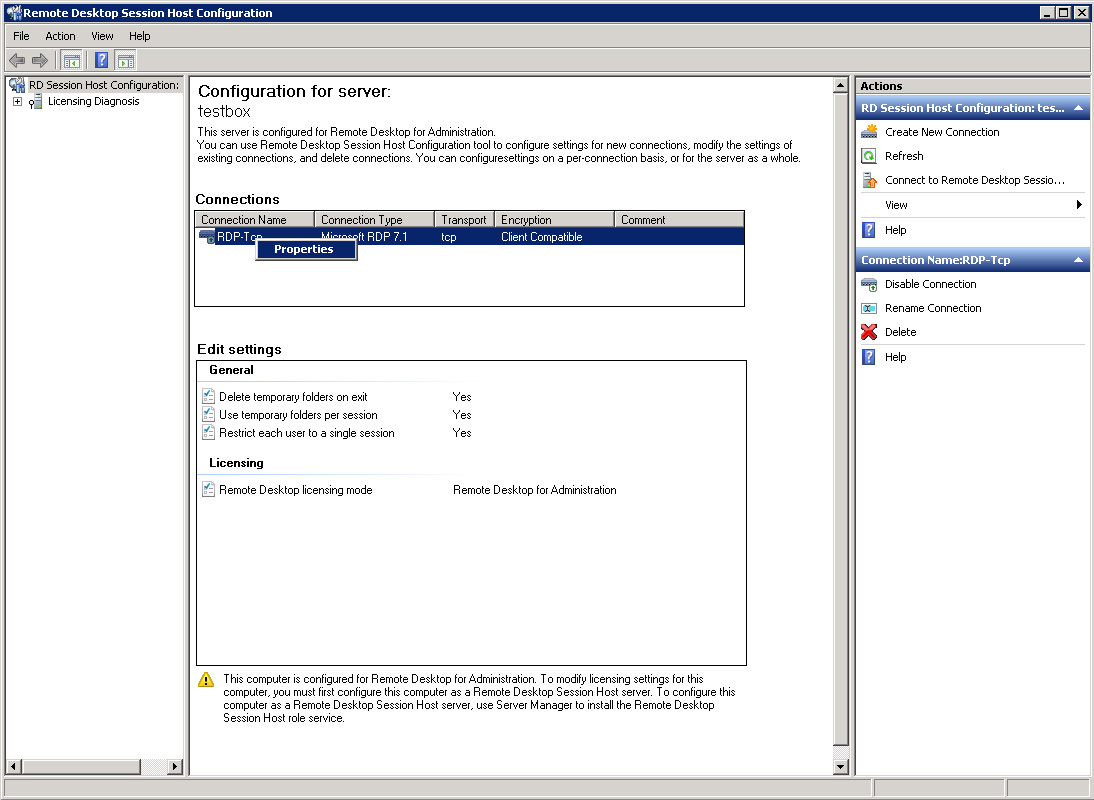
Task: Click the Restrict each user setting icon
Action: click(208, 433)
